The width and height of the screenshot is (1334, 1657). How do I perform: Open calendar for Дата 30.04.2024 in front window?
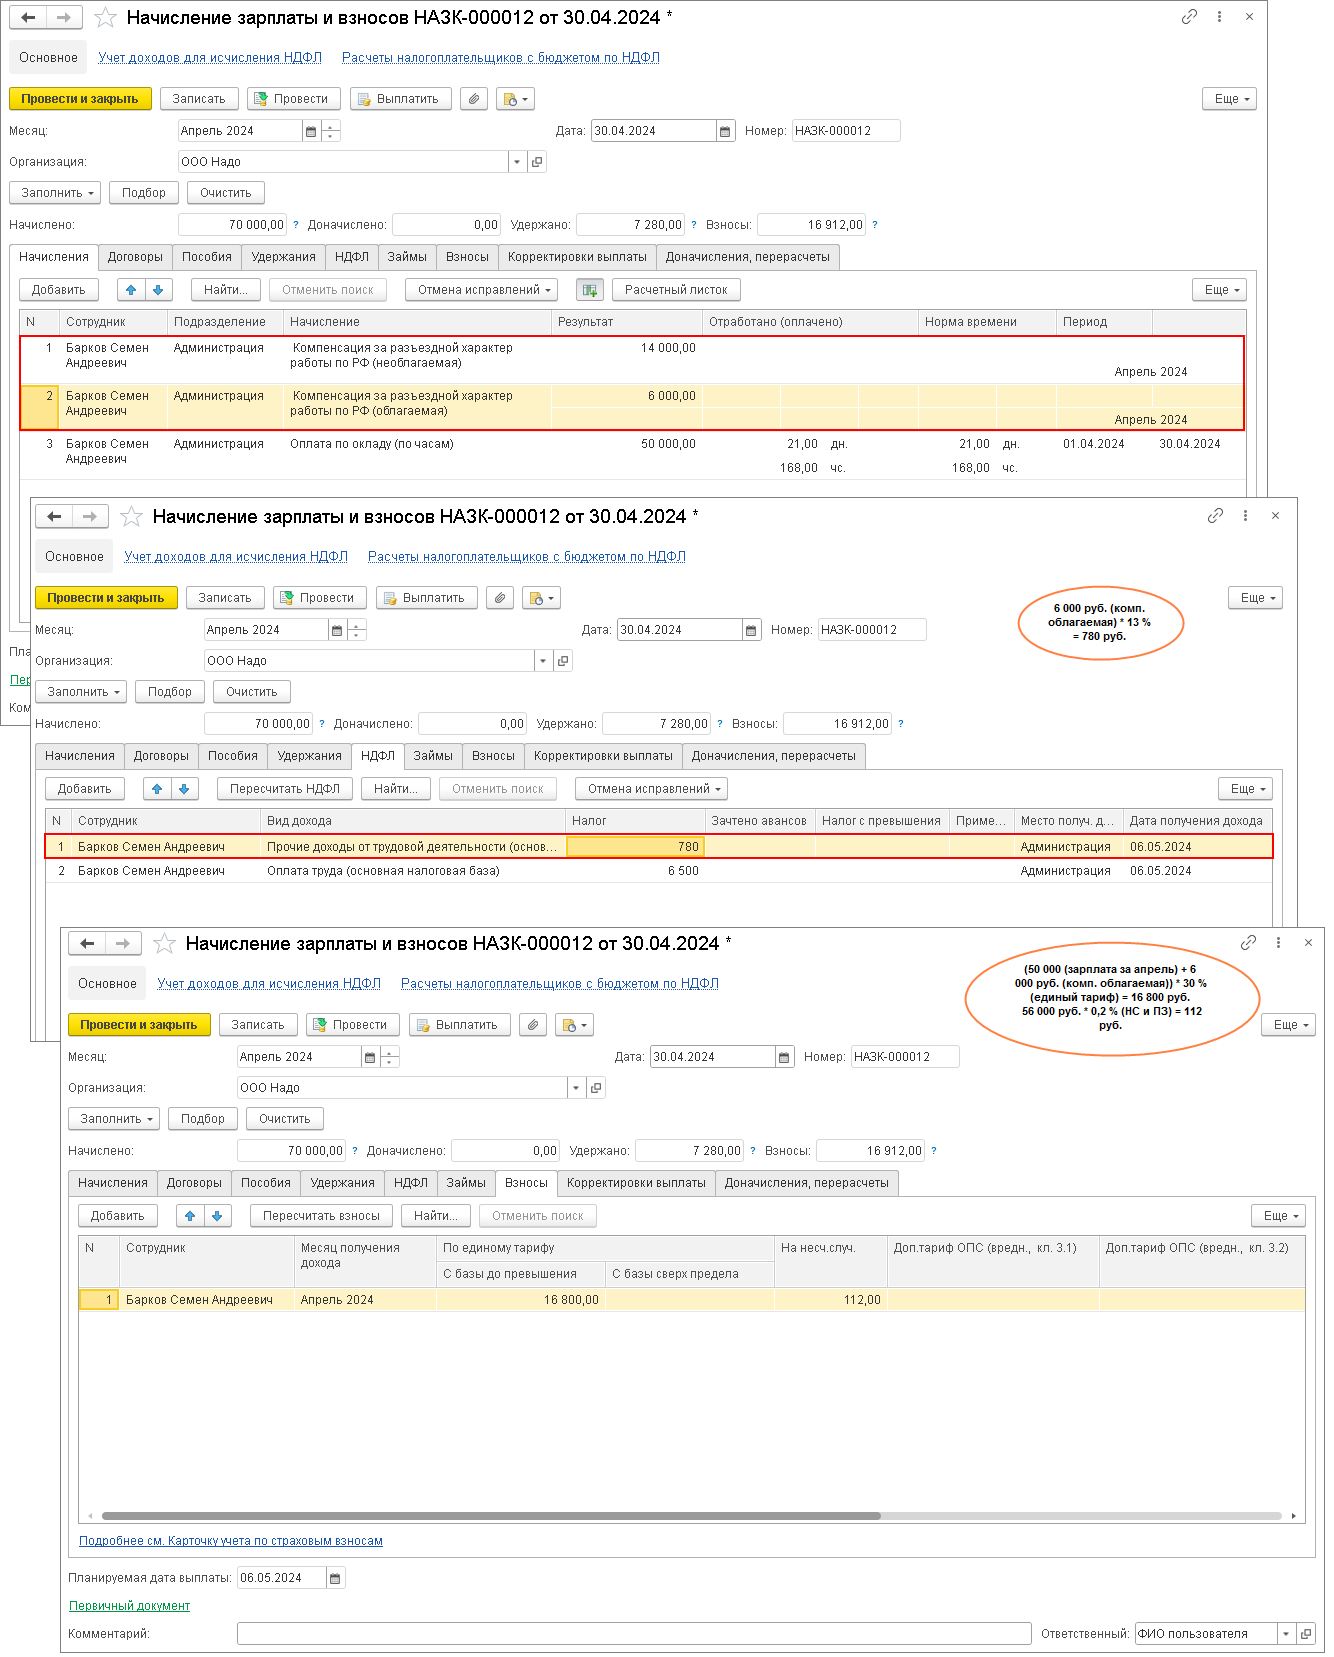click(785, 1057)
